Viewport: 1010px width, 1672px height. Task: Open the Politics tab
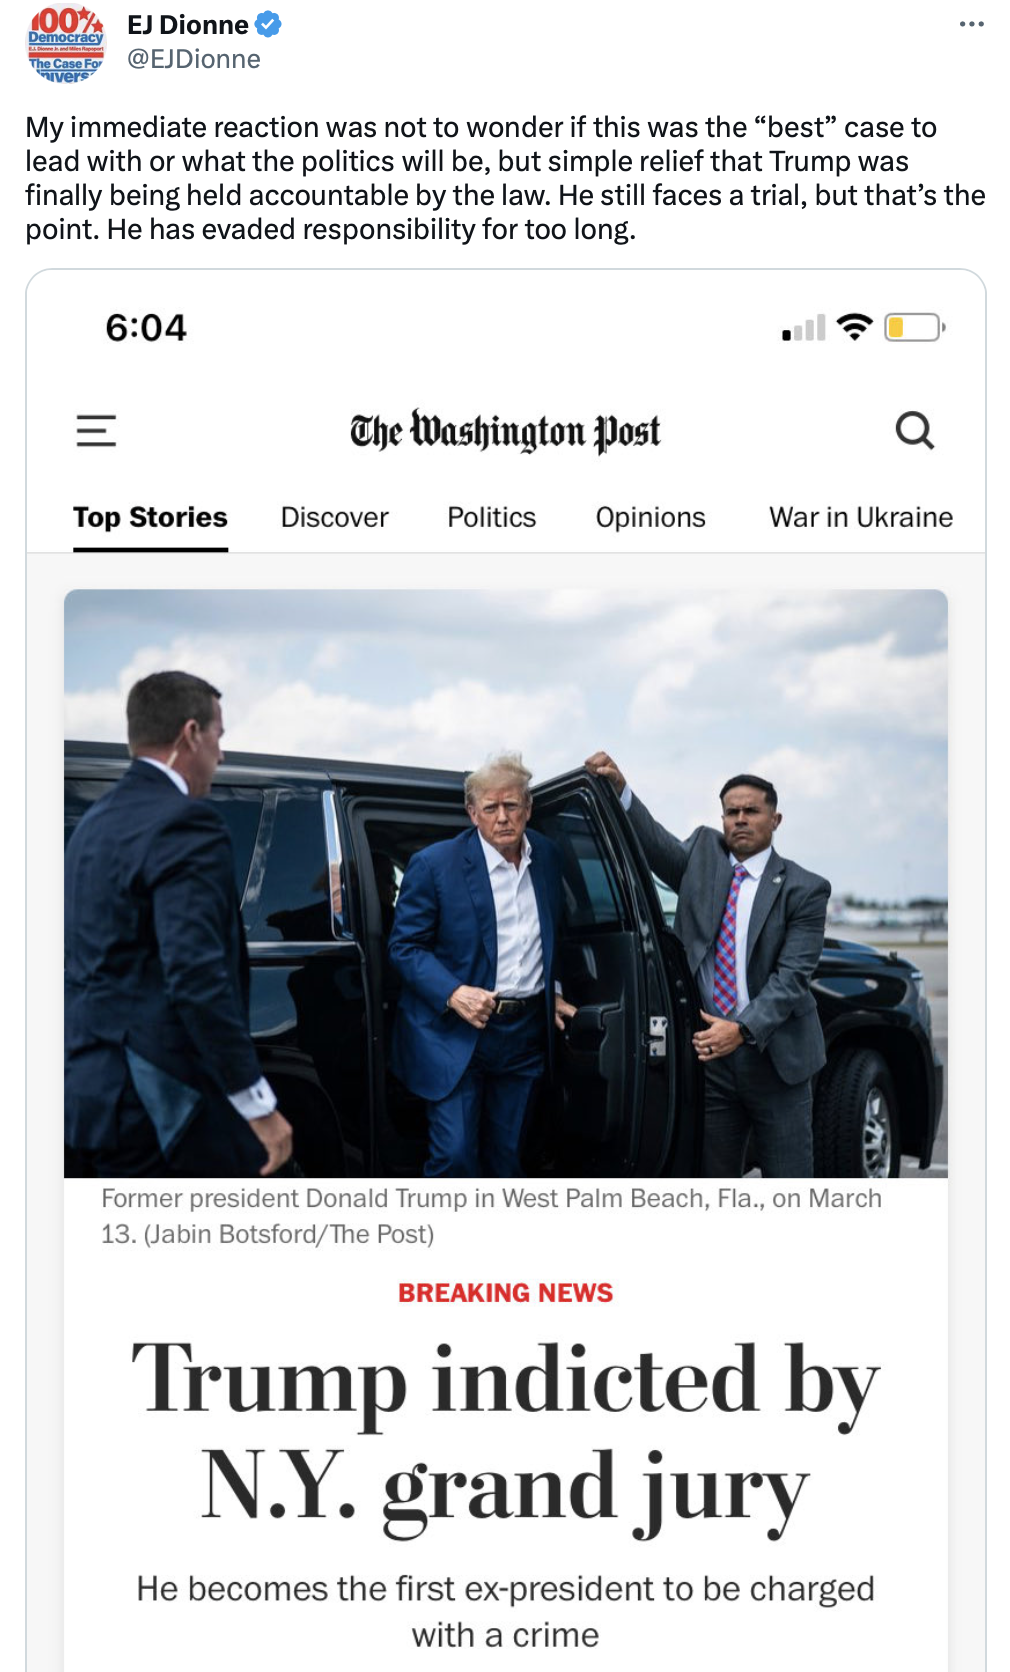point(491,517)
